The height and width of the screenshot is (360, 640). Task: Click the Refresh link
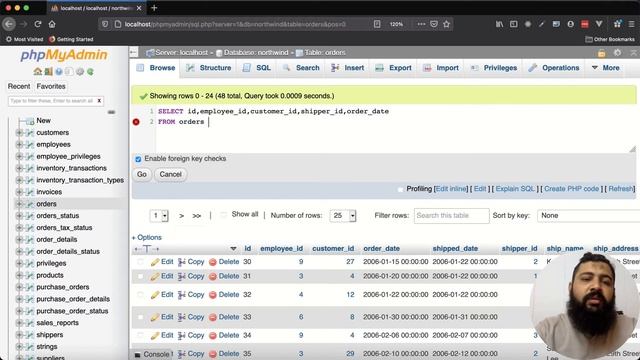620,189
